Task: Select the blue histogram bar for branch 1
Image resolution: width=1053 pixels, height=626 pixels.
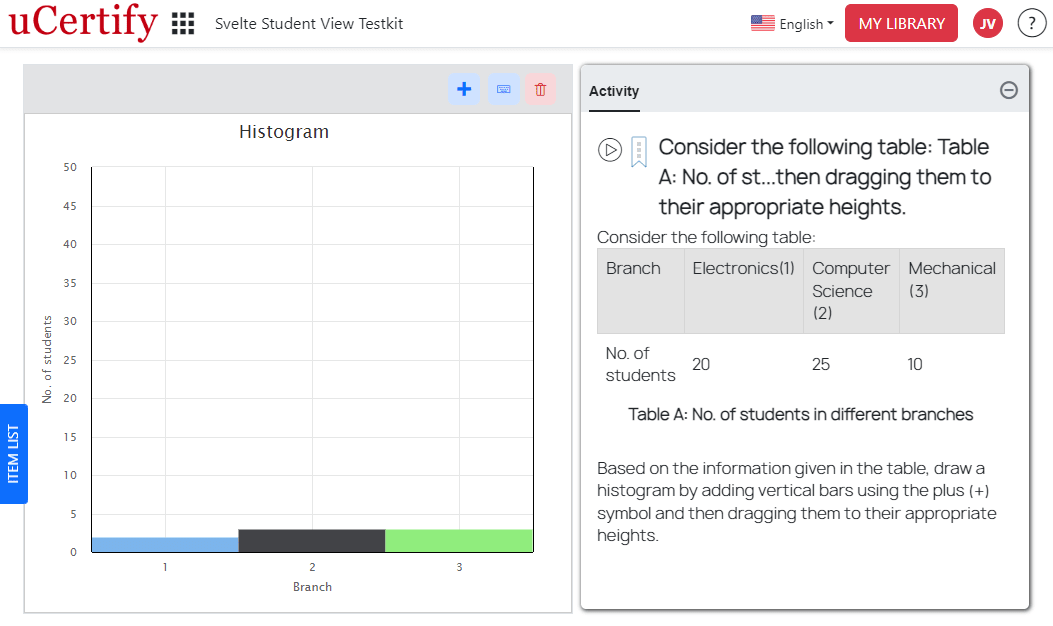Action: [x=164, y=542]
